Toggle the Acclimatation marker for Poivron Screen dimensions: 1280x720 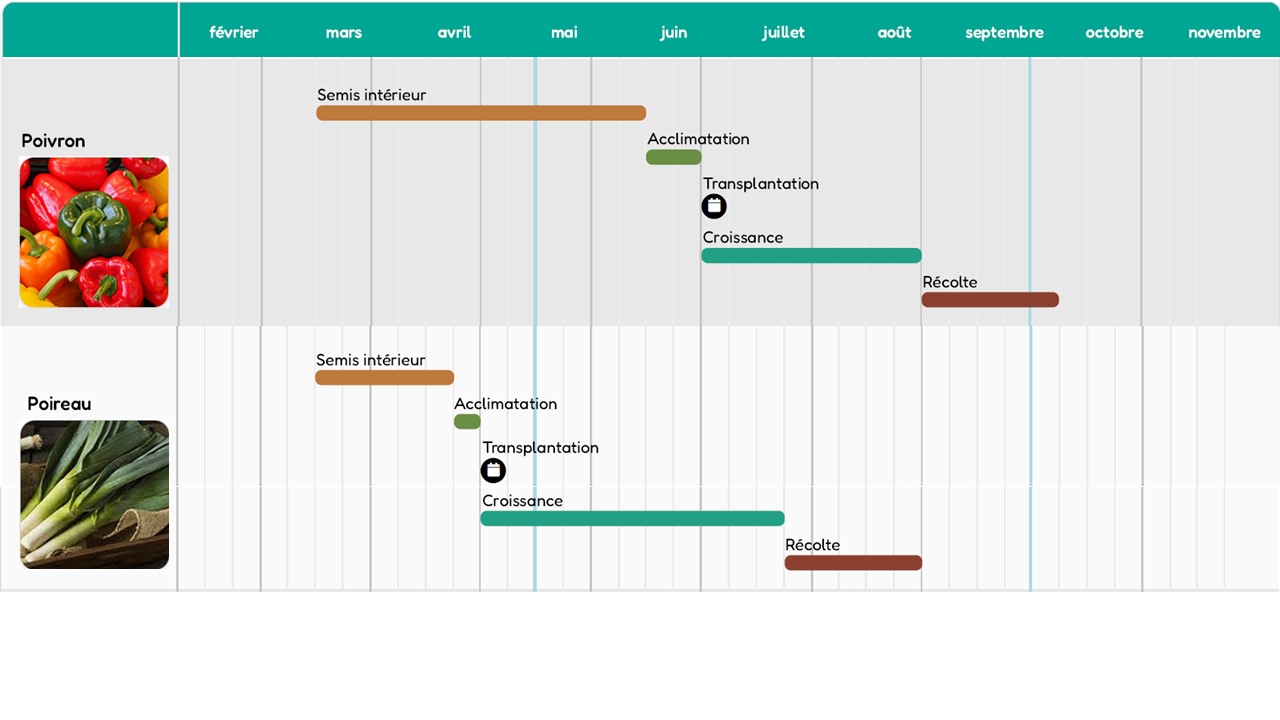[x=673, y=156]
